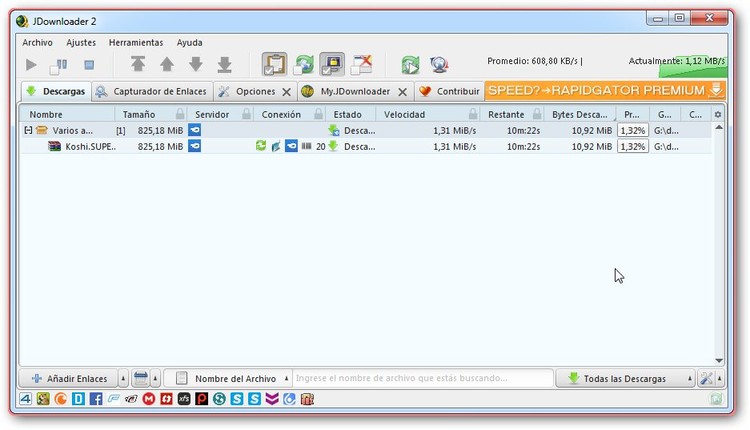Click the table scrollbar down arrow
The width and height of the screenshot is (750, 430).
pyautogui.click(x=719, y=361)
